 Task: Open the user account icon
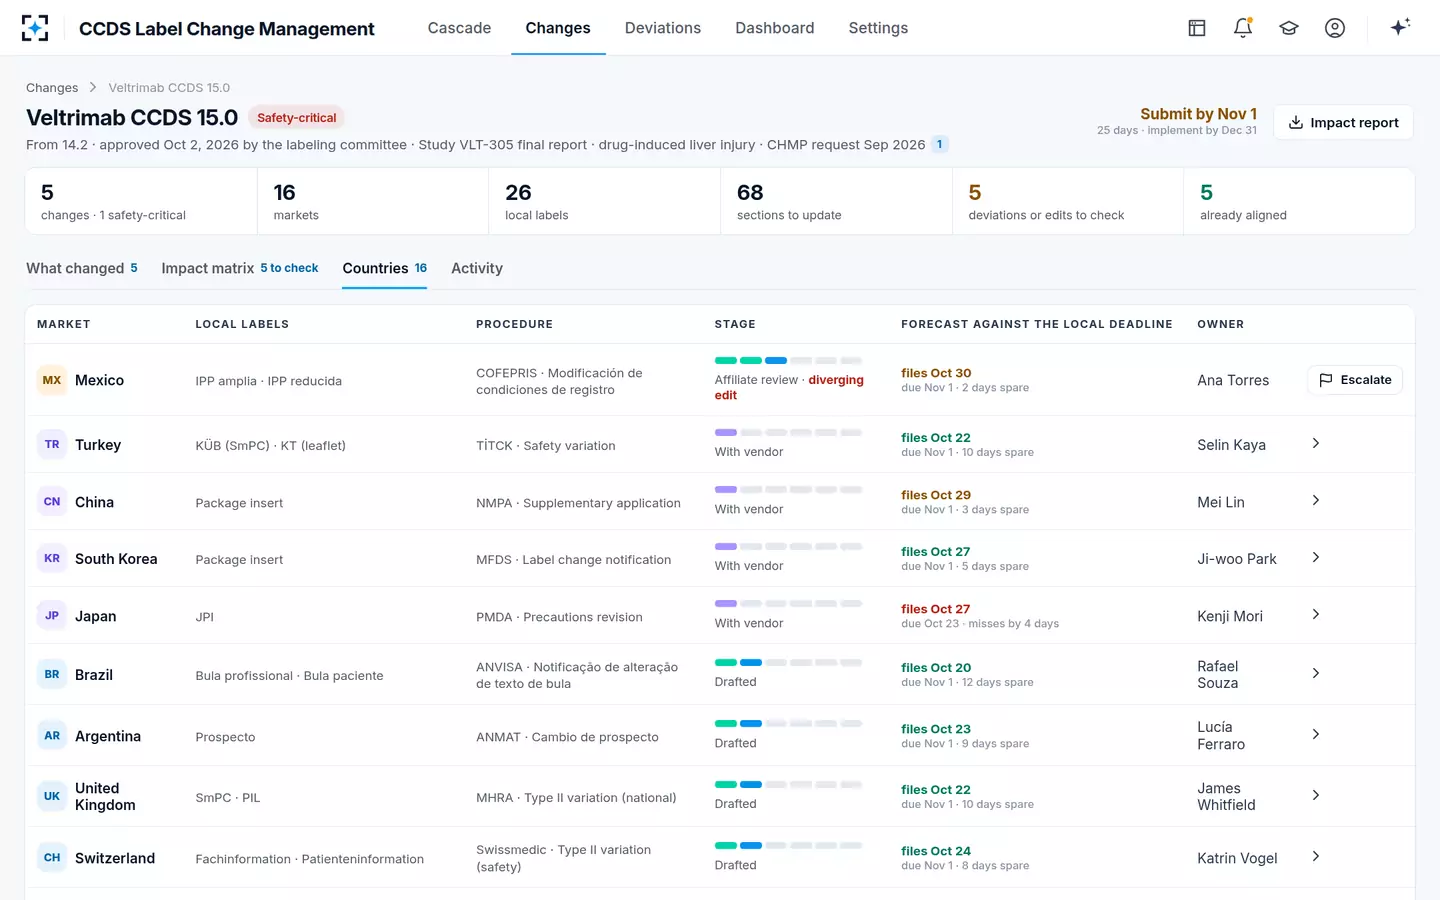[1335, 28]
